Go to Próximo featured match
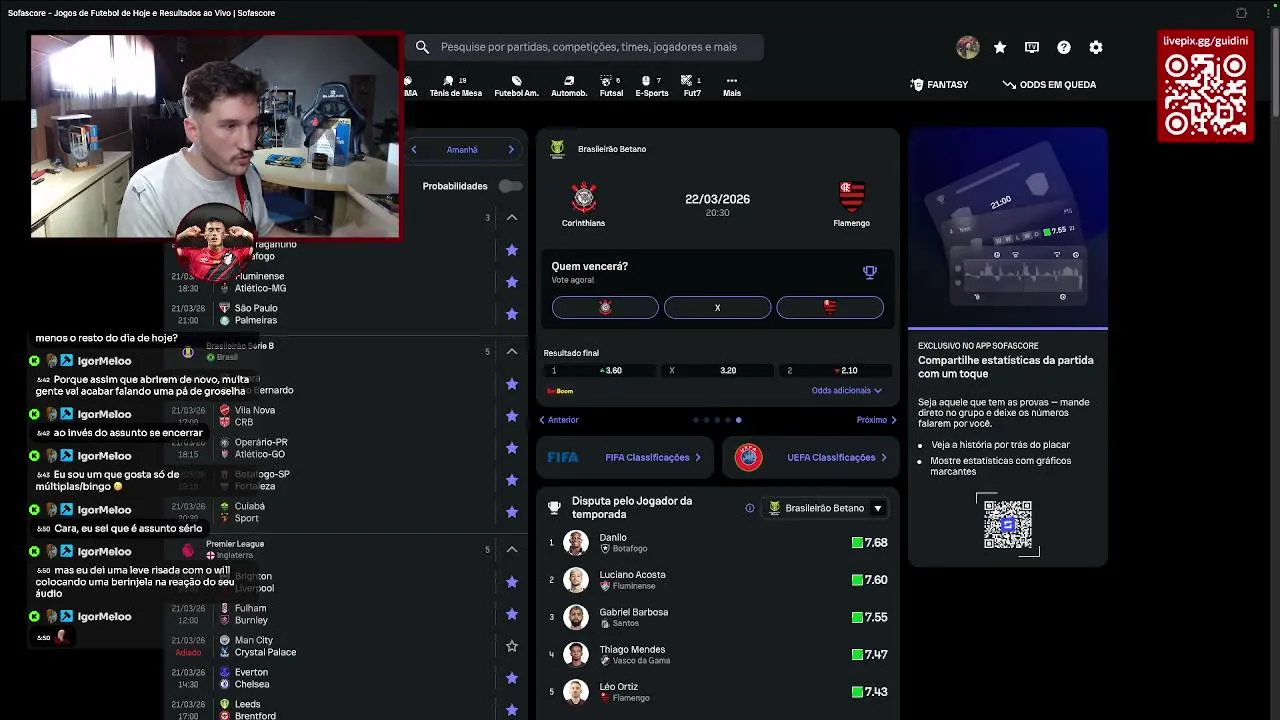 point(877,420)
